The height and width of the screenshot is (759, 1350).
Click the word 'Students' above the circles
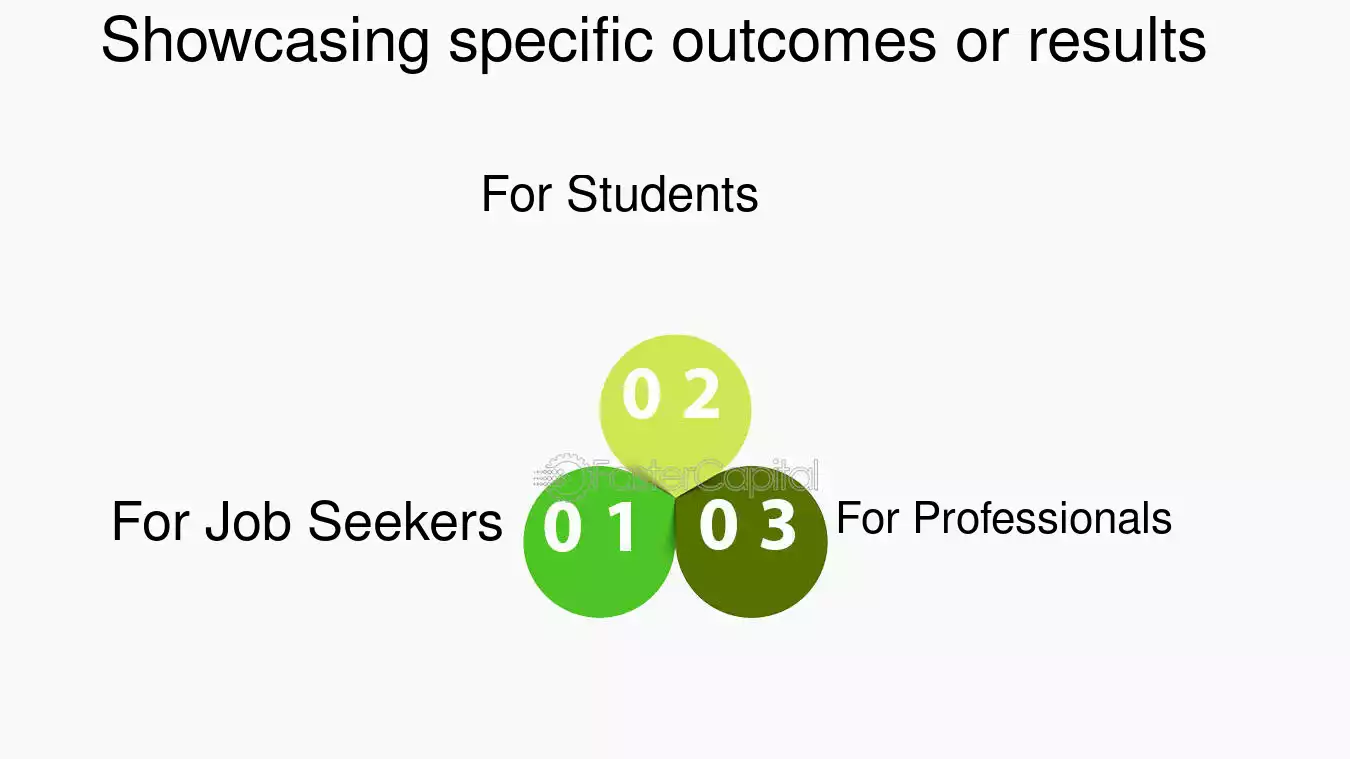pyautogui.click(x=663, y=193)
